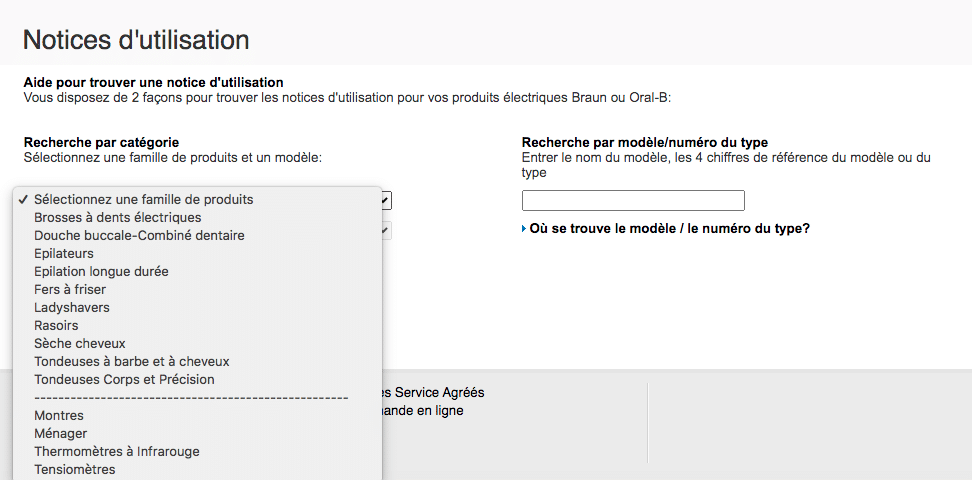Open the disabled model dropdown arrow
972x480 pixels.
[386, 231]
